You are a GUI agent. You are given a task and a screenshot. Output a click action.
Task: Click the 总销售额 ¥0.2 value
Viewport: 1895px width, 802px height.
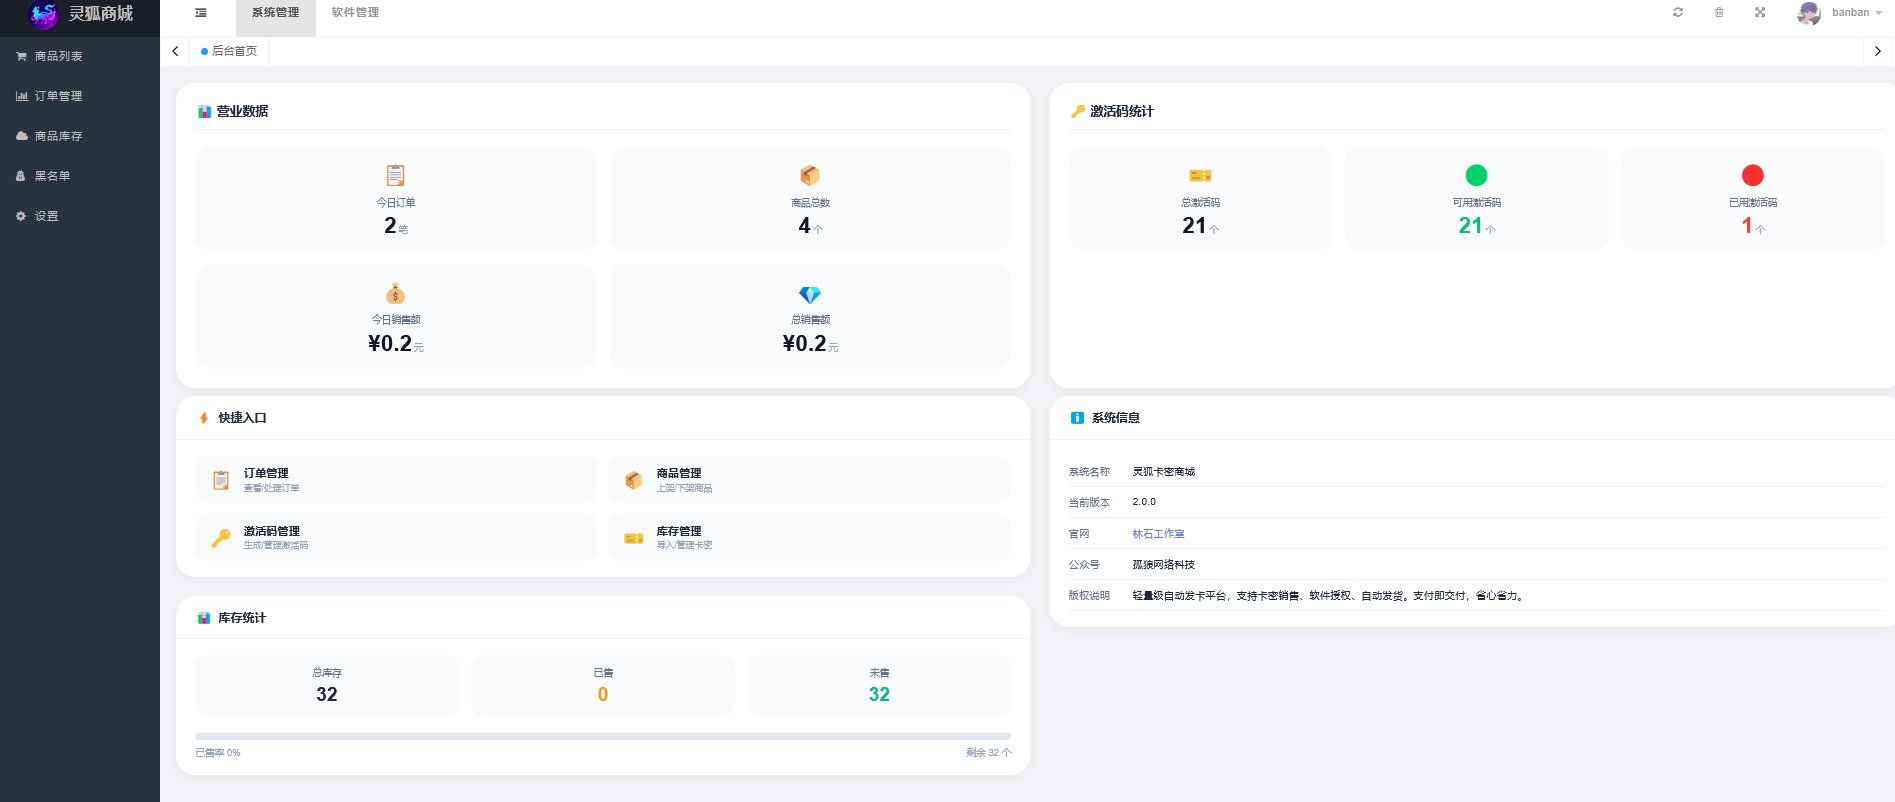804,344
